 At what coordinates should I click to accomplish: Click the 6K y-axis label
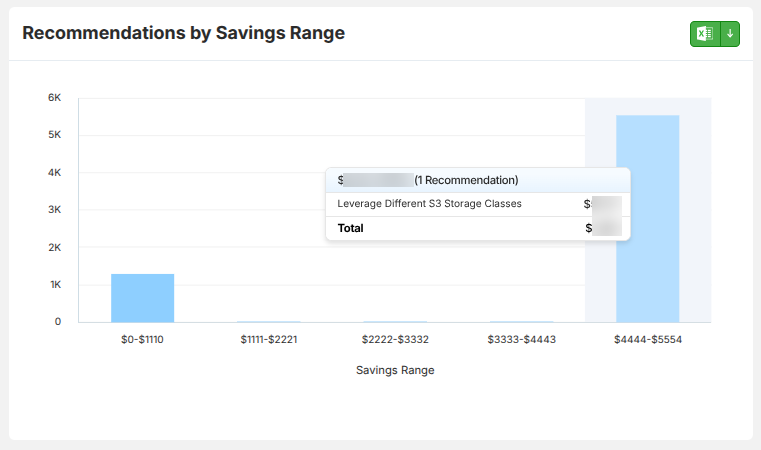click(54, 98)
